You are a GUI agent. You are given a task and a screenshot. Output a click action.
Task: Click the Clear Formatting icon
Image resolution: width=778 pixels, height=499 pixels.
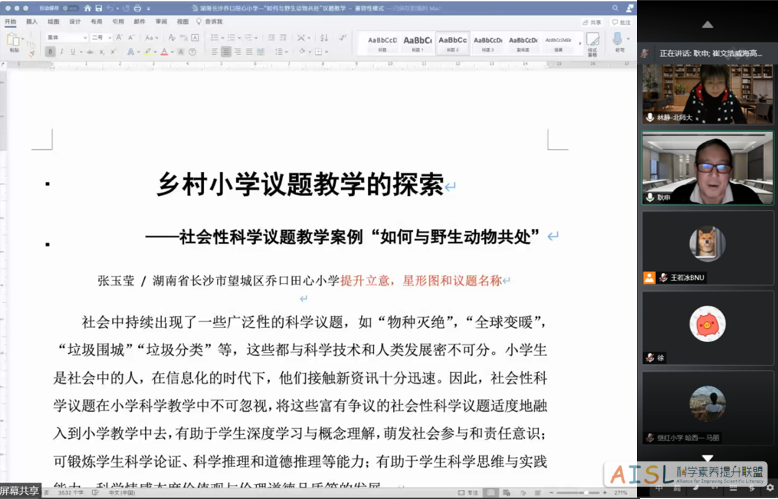tap(172, 38)
